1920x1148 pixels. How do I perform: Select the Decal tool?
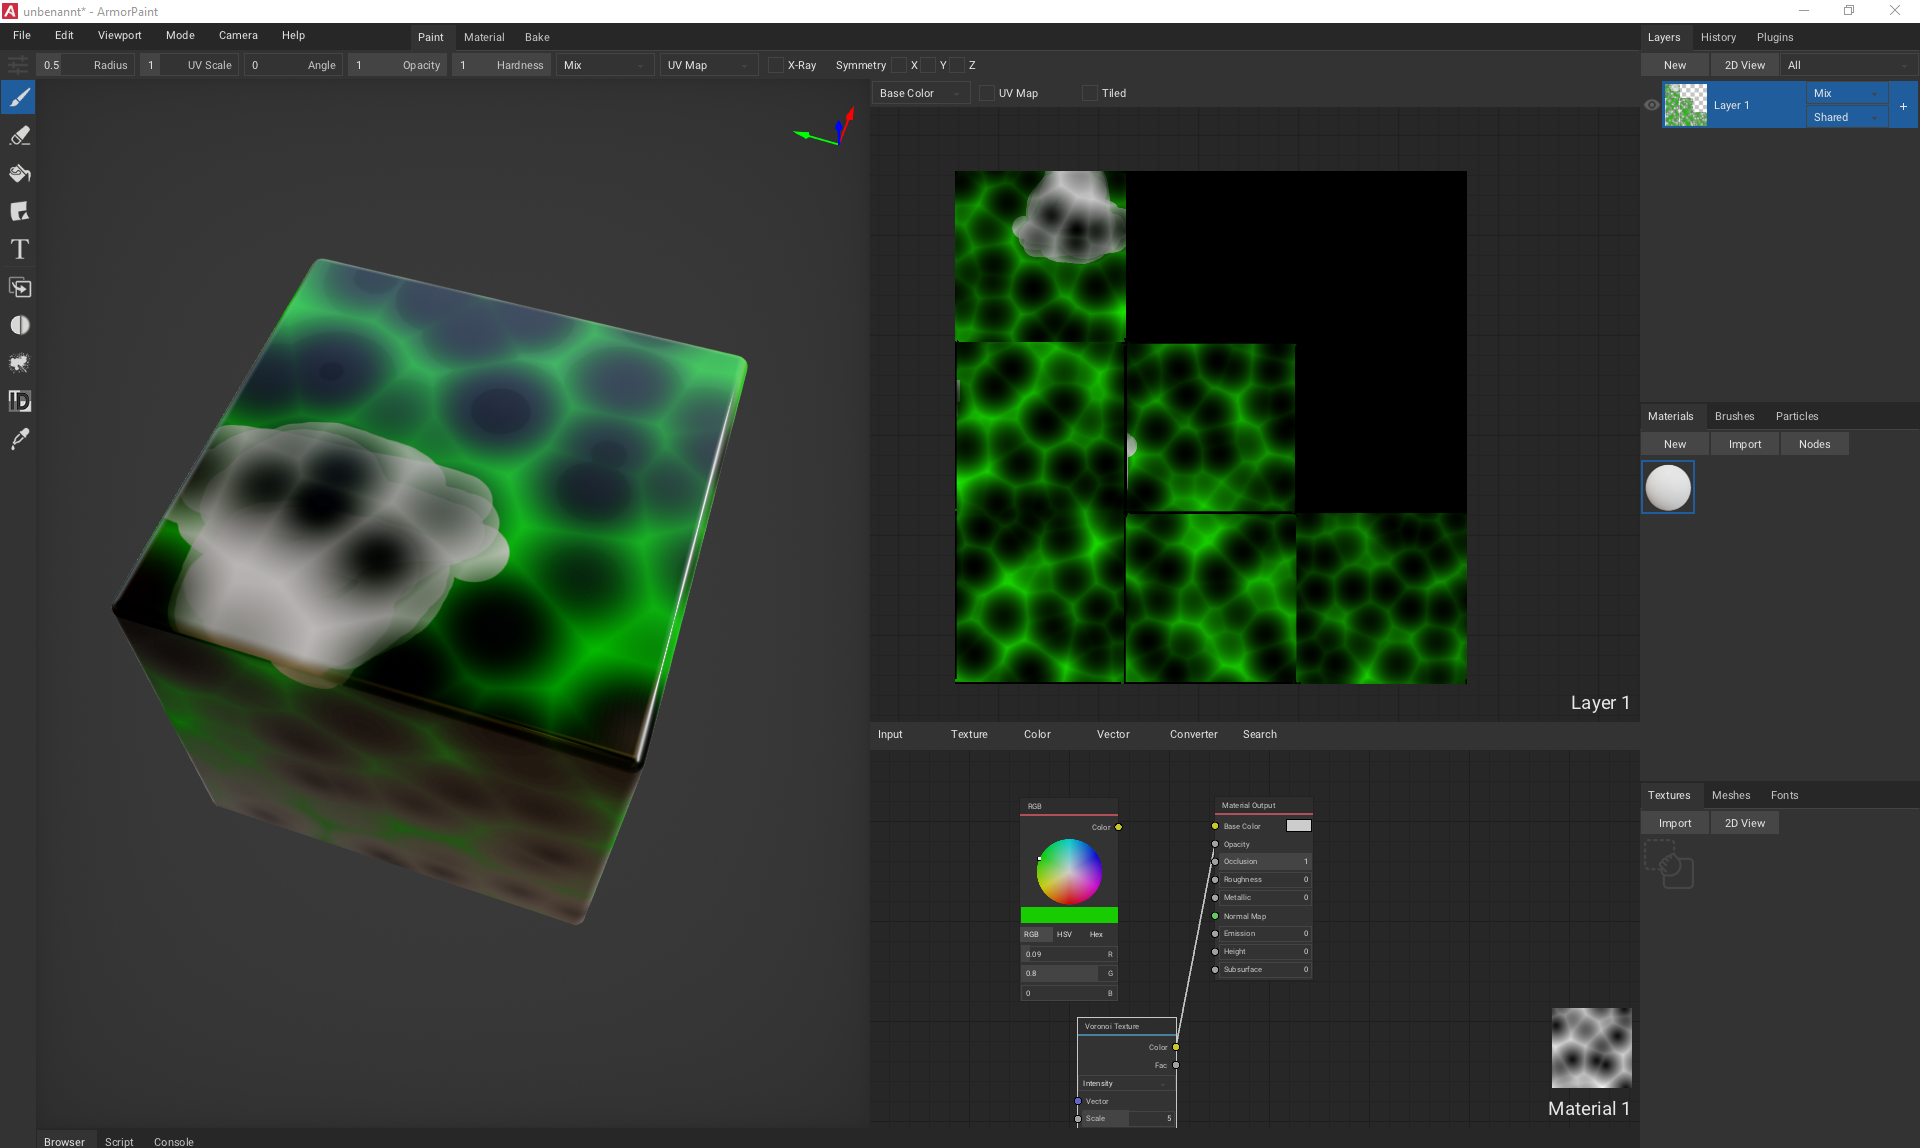19,211
